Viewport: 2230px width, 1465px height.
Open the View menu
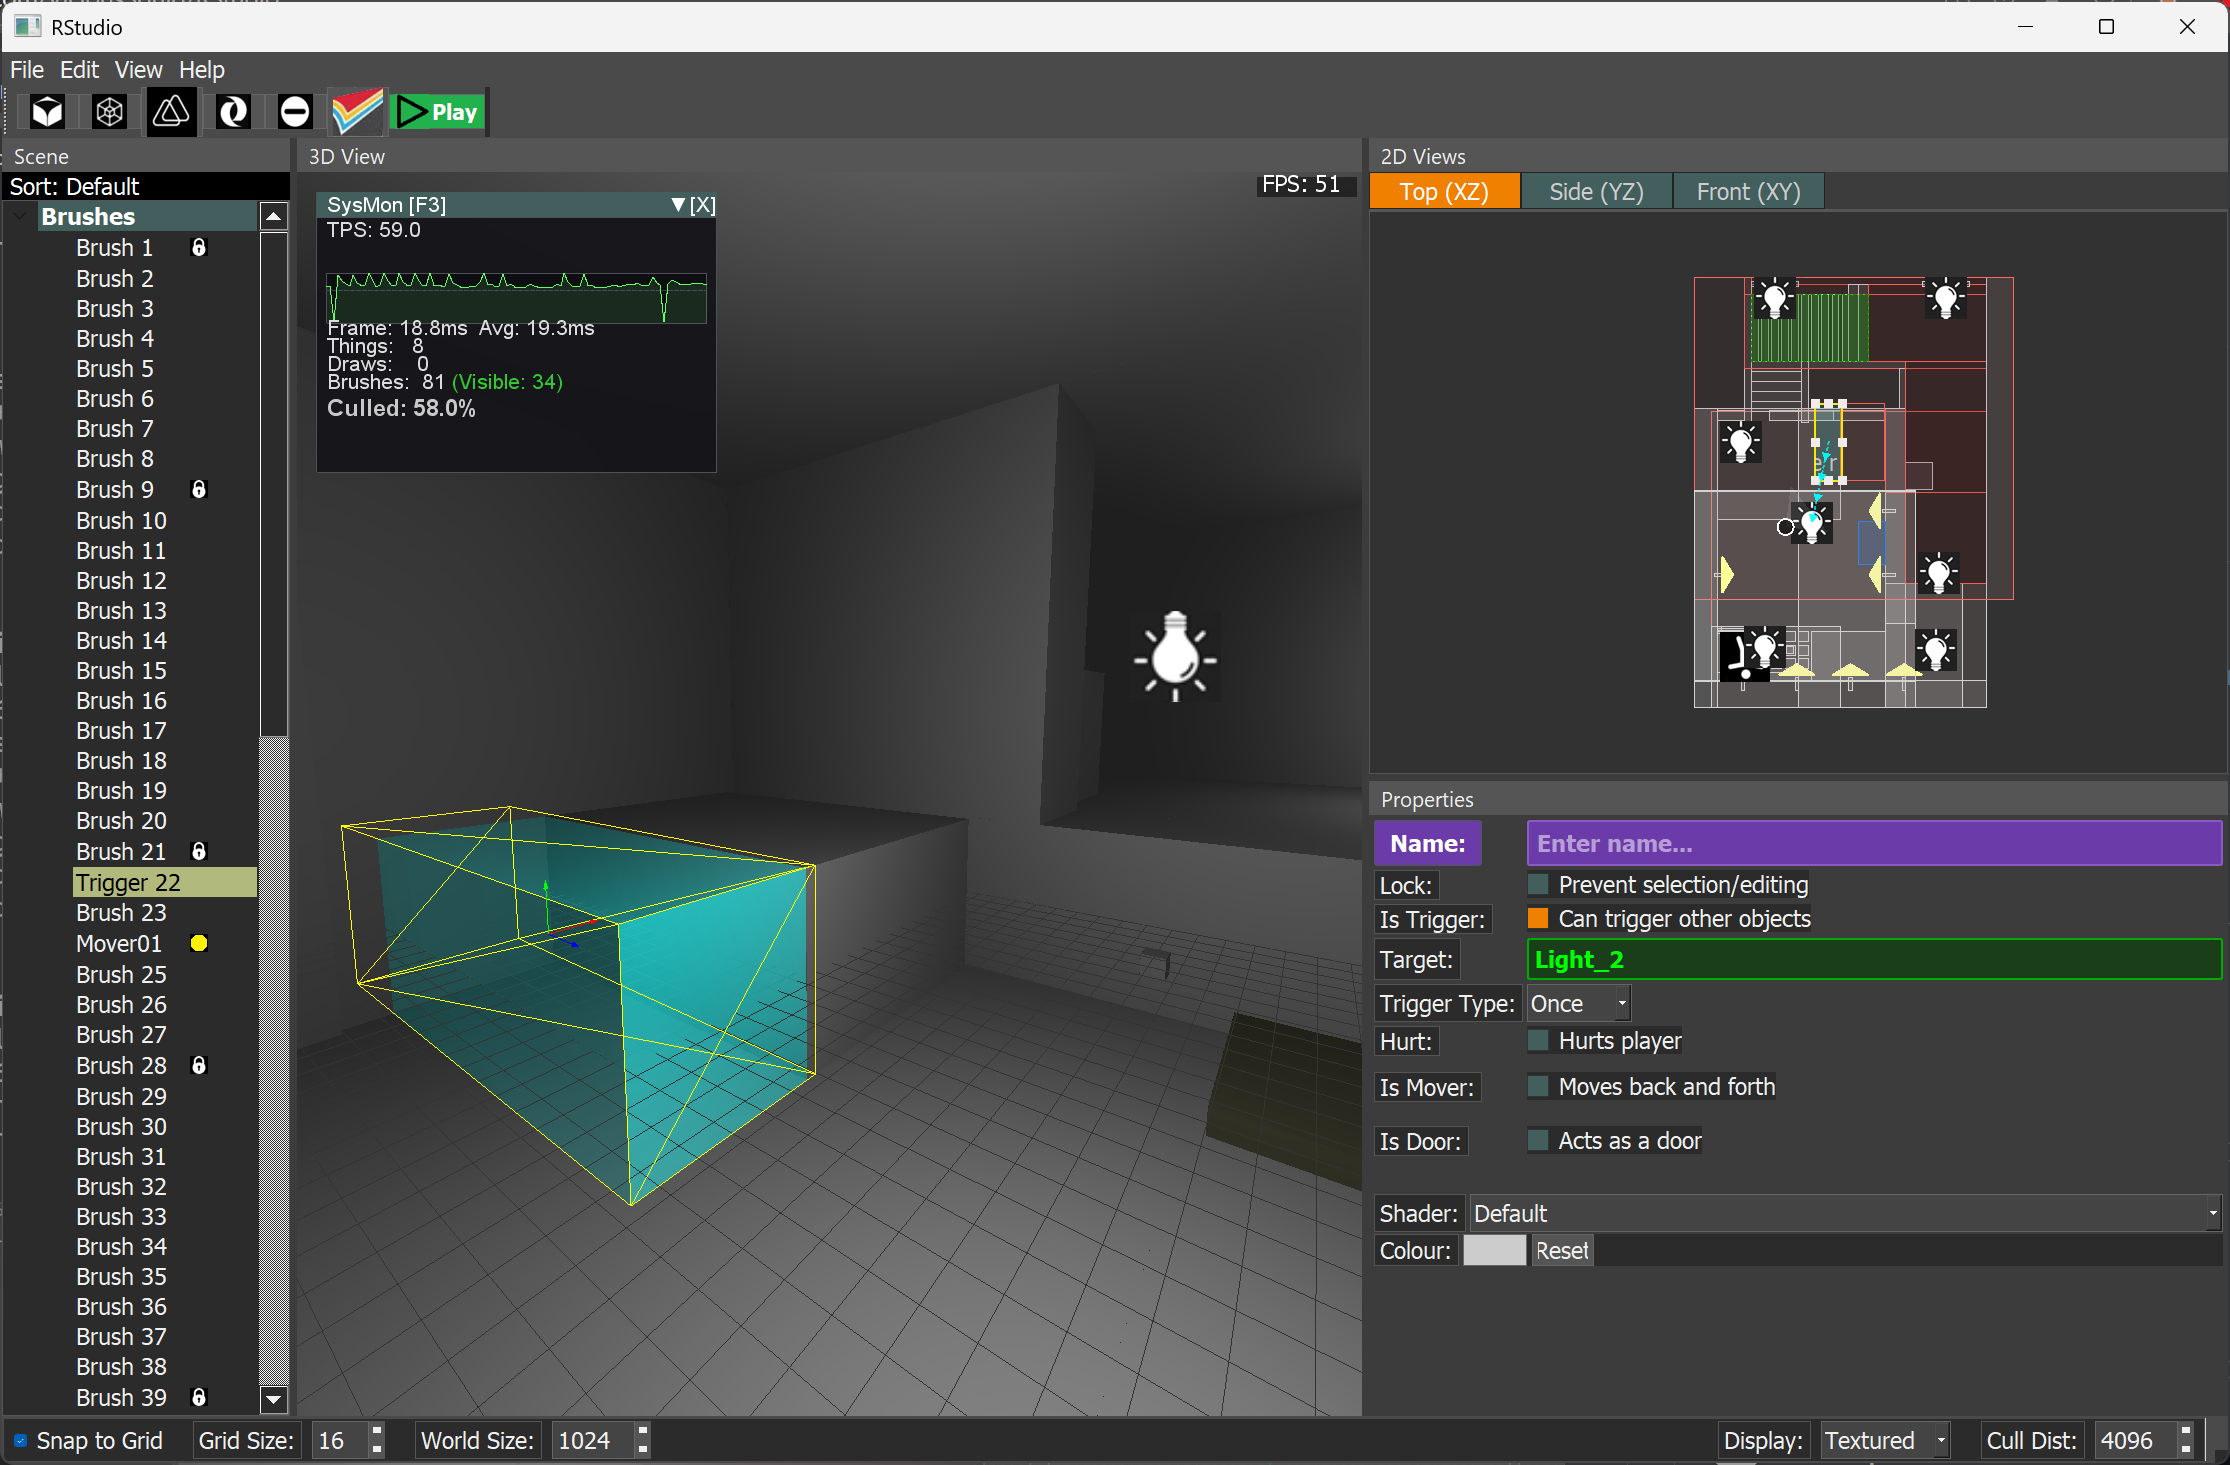138,70
